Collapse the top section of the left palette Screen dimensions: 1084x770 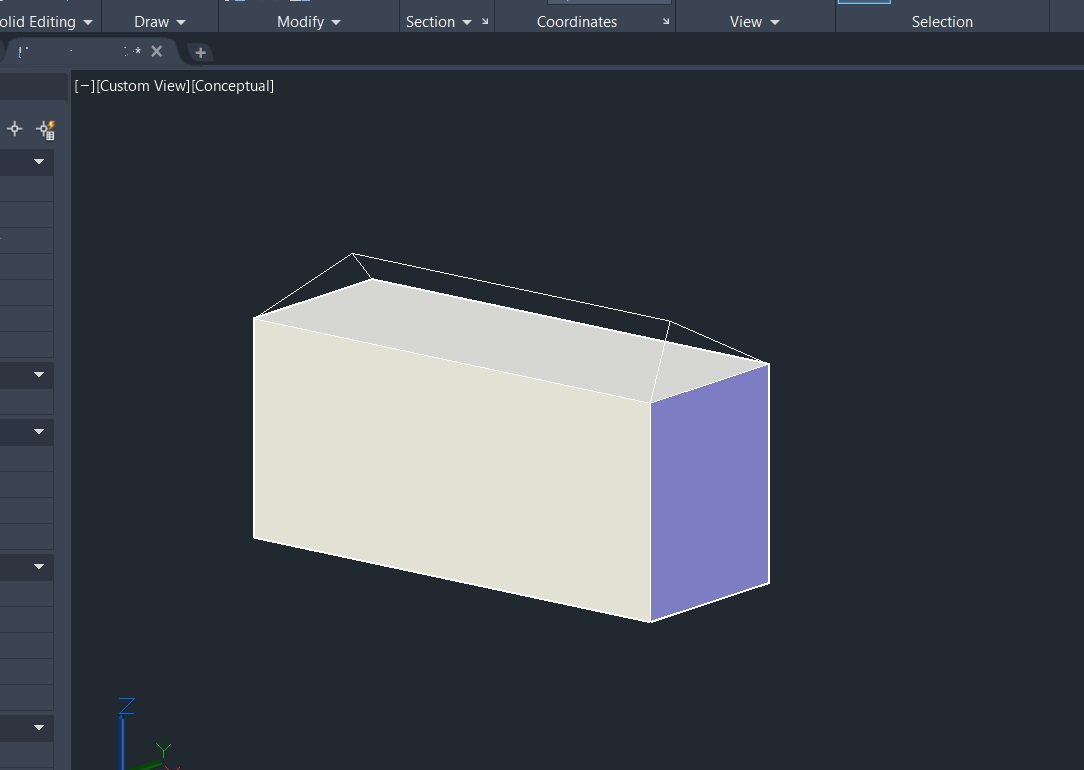pos(39,161)
